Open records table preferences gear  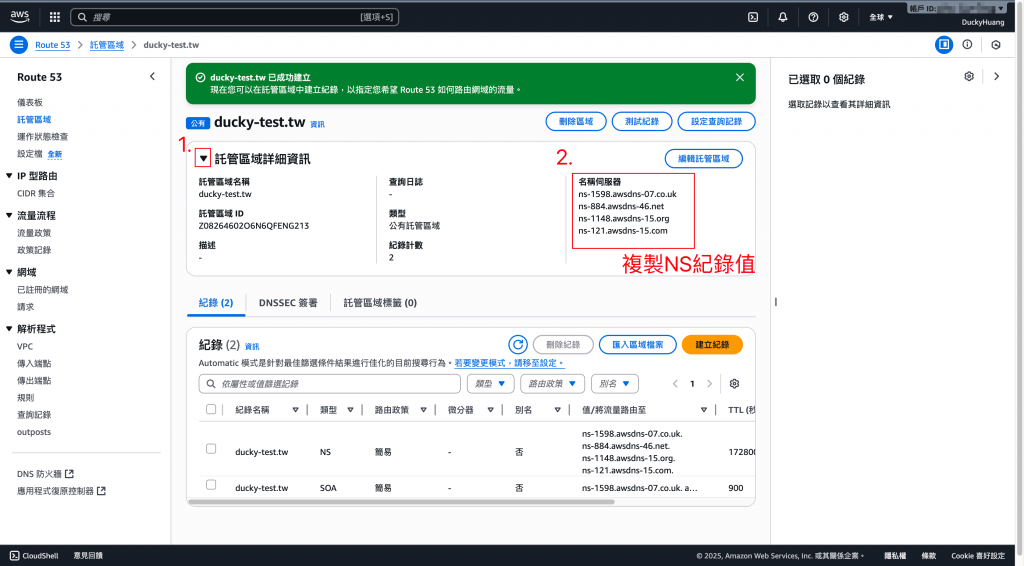(734, 383)
